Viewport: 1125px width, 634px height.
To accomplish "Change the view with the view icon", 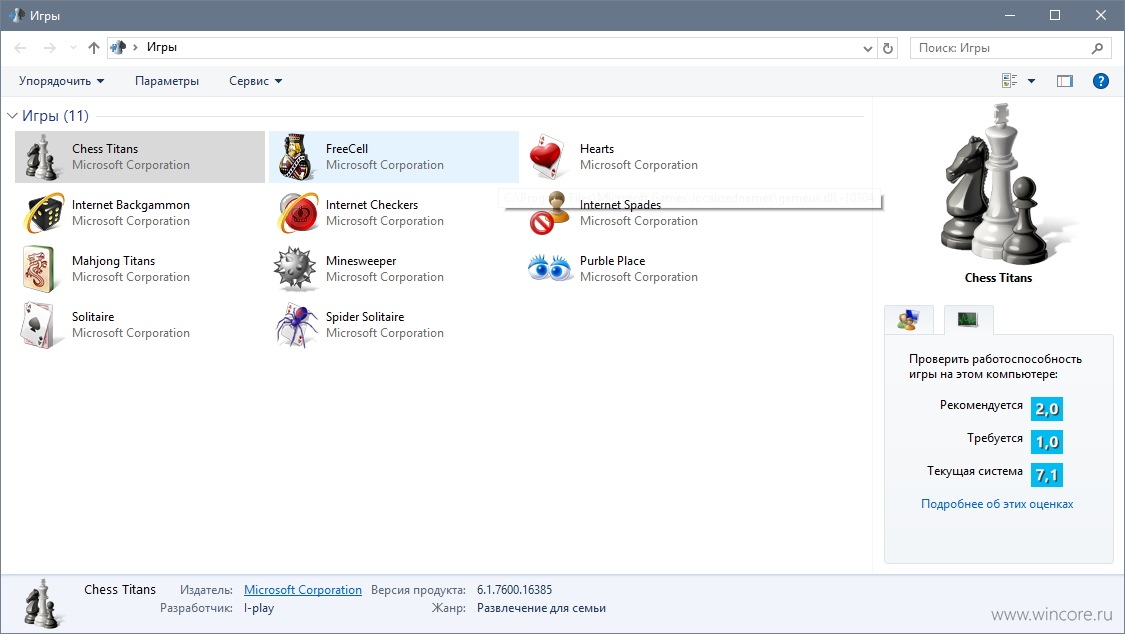I will coord(1009,81).
